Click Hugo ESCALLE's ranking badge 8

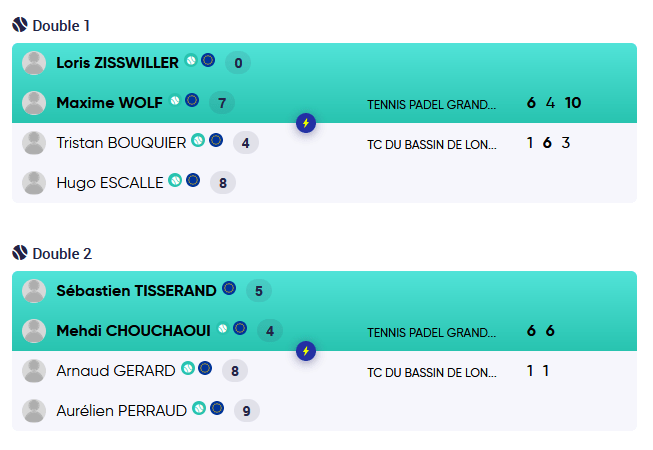tap(223, 182)
